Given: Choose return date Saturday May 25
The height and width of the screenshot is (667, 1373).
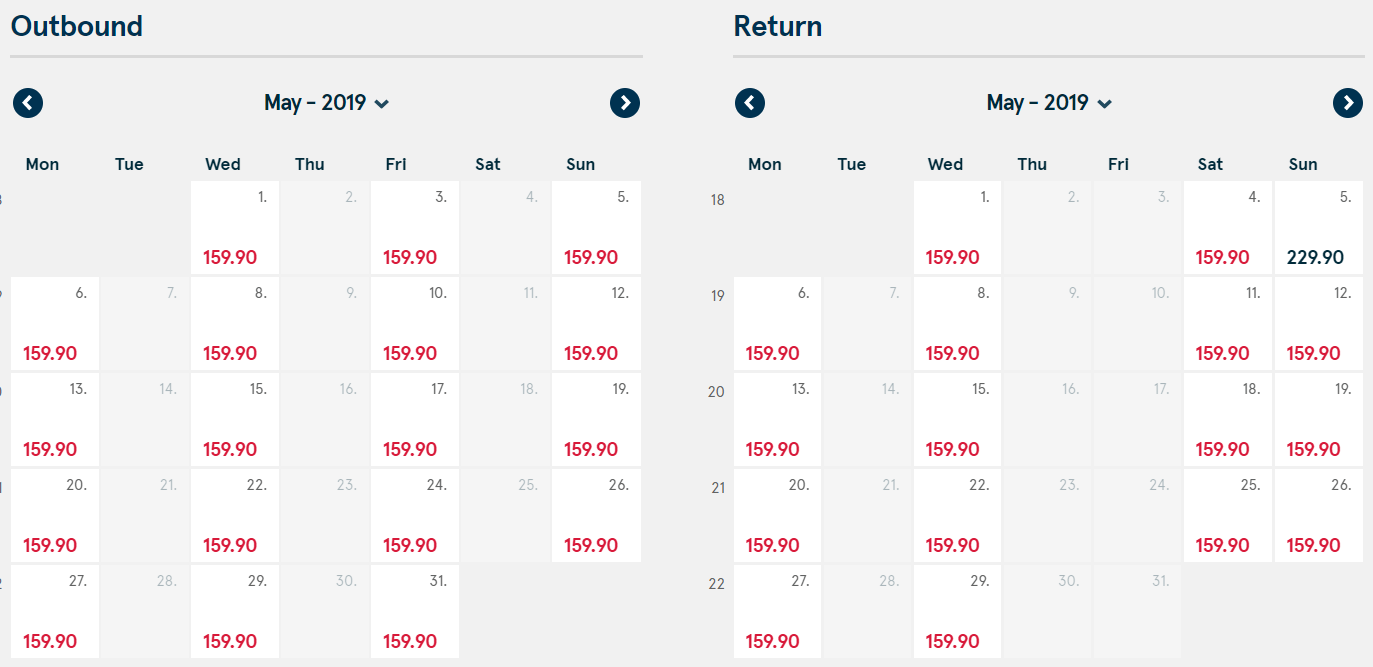Looking at the screenshot, I should (x=1228, y=515).
